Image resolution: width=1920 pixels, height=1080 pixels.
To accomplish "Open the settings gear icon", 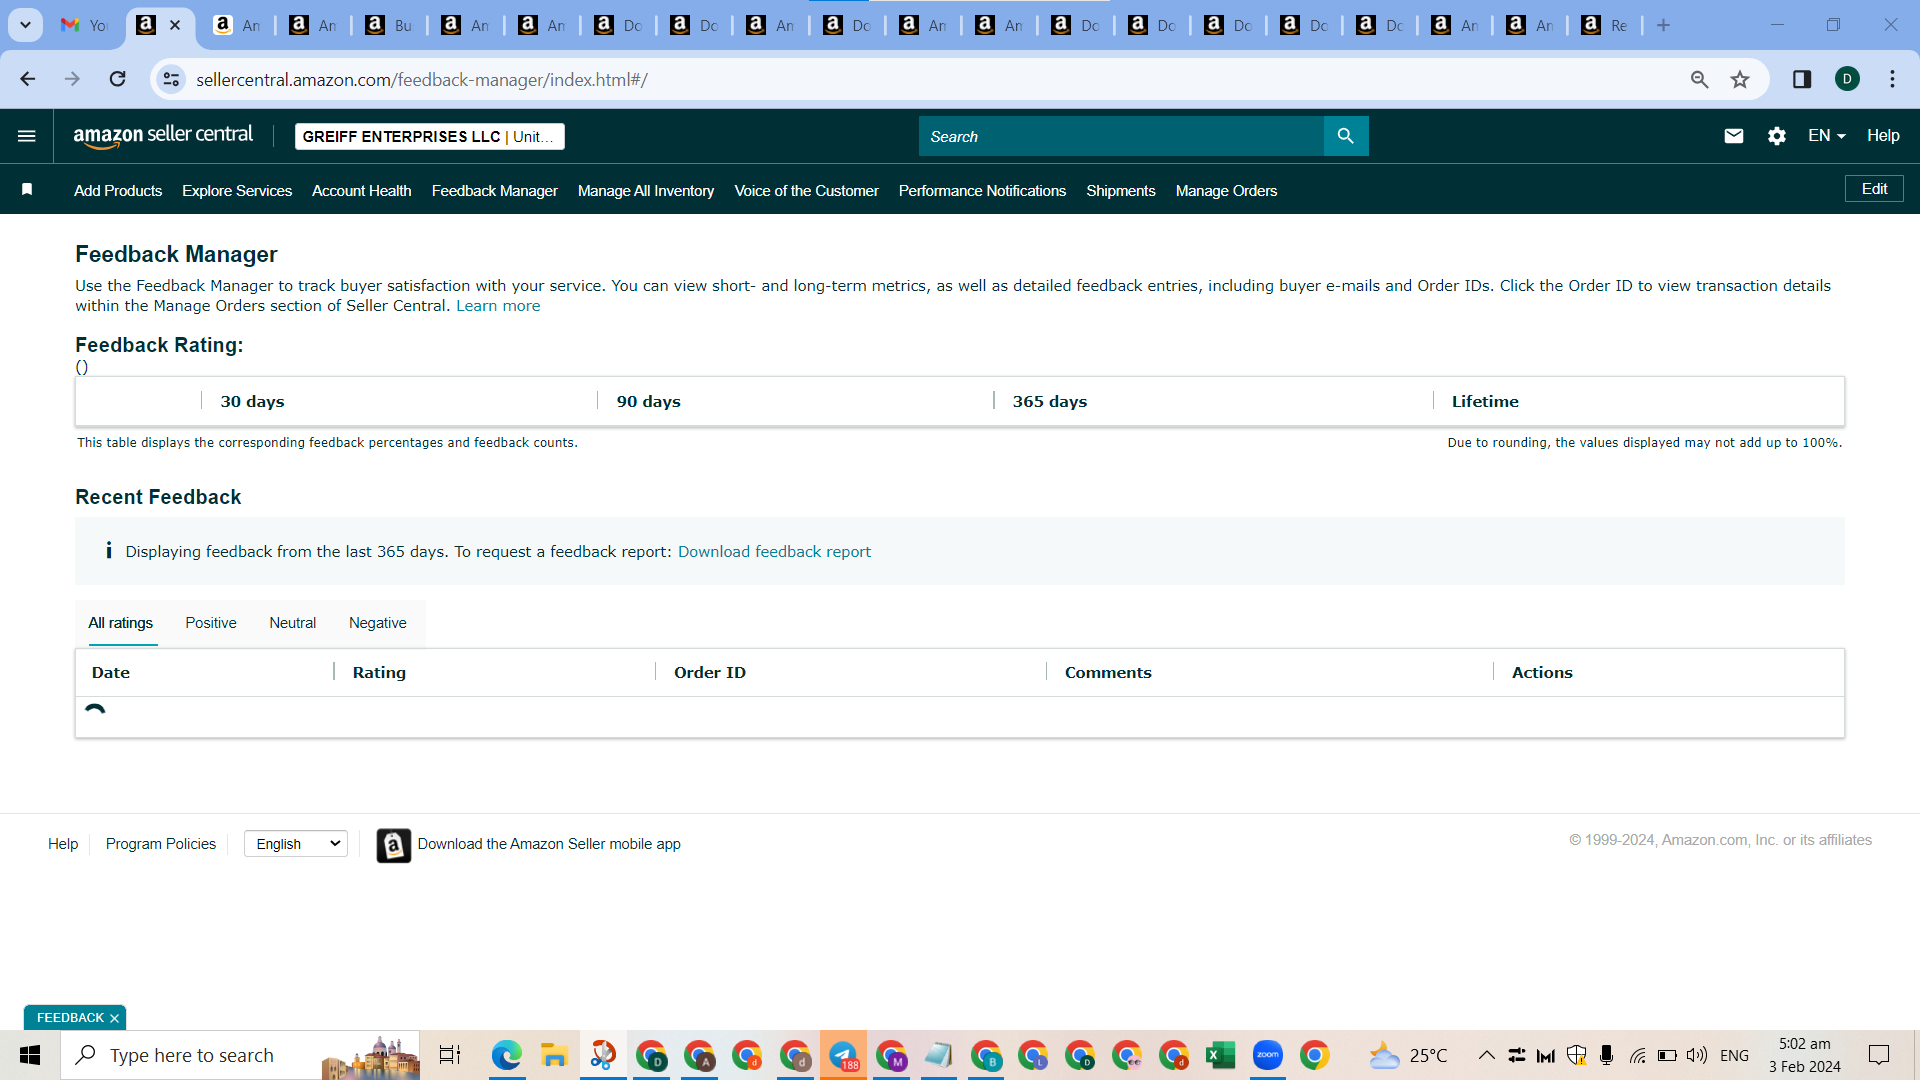I will [1777, 136].
